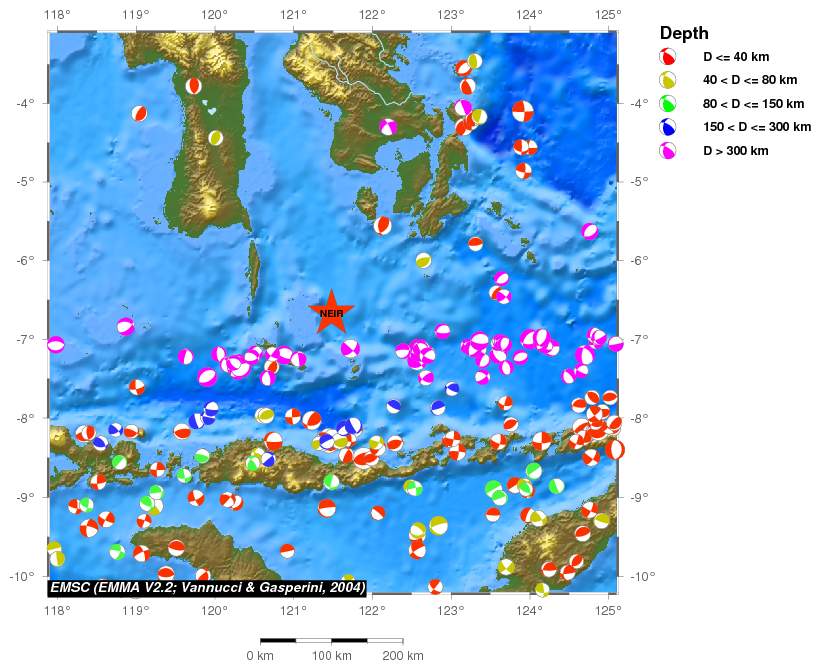The image size is (821, 670).
Task: Select the magenta beachball just southeast of the star
Action: point(350,348)
